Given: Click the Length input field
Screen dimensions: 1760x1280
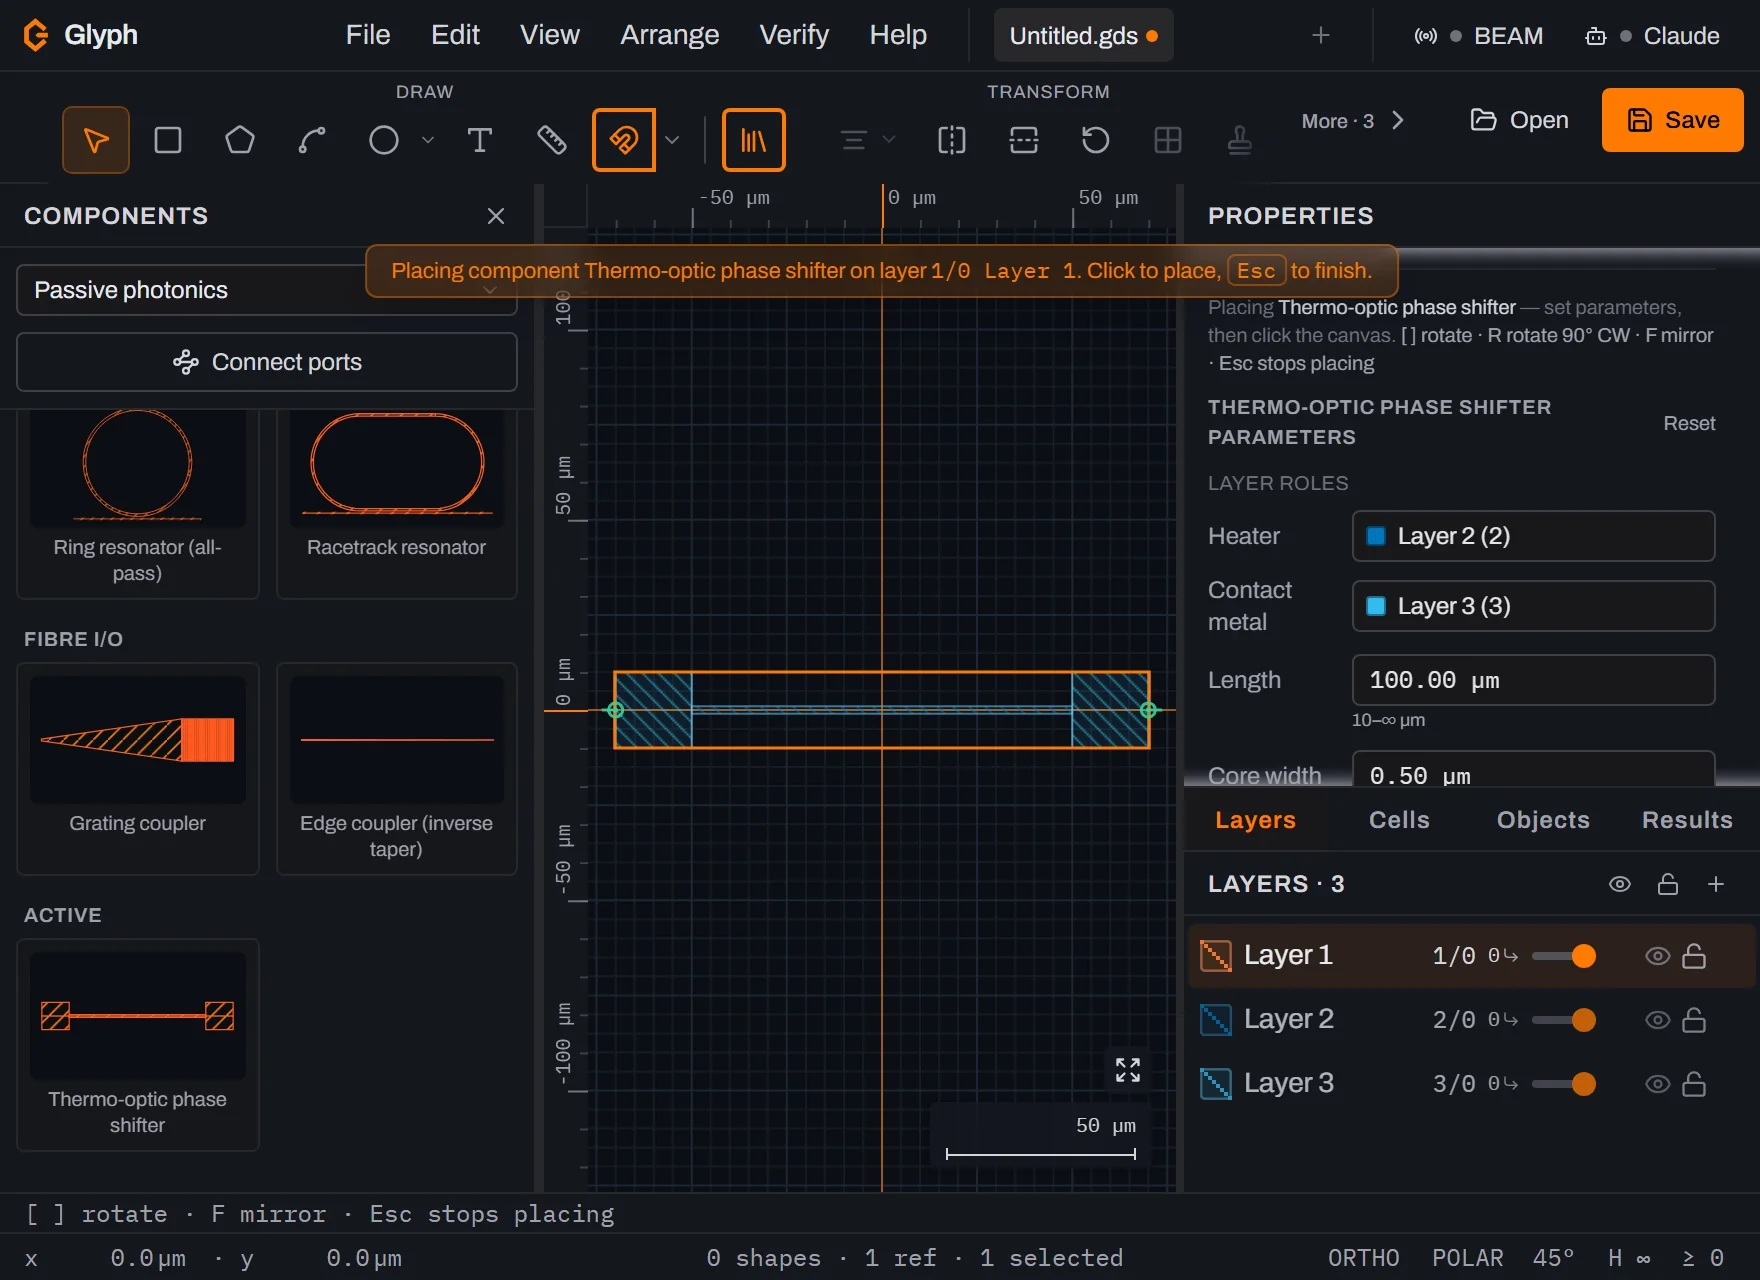Looking at the screenshot, I should tap(1533, 680).
